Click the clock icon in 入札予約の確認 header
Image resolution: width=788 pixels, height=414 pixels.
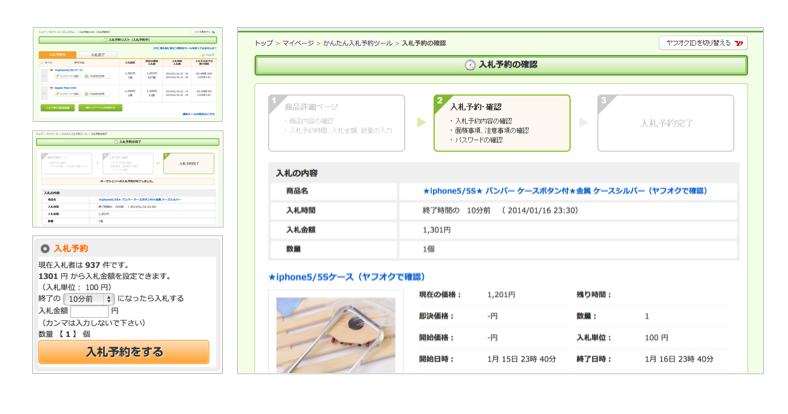coord(469,65)
